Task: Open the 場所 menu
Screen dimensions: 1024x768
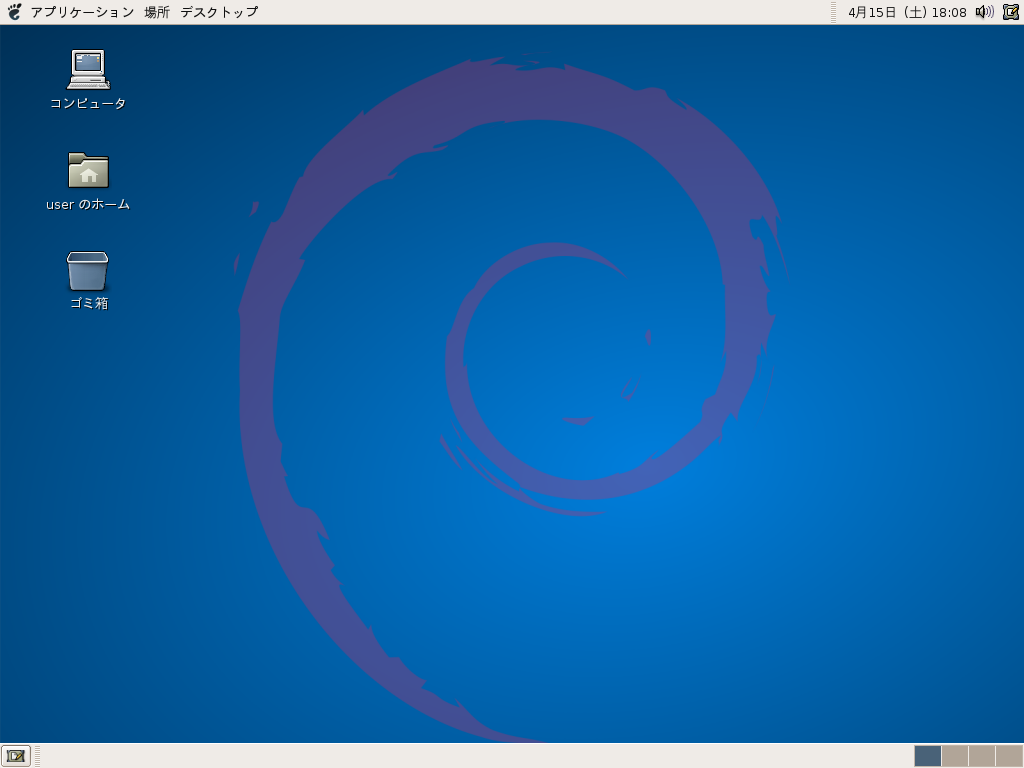Action: (x=157, y=12)
